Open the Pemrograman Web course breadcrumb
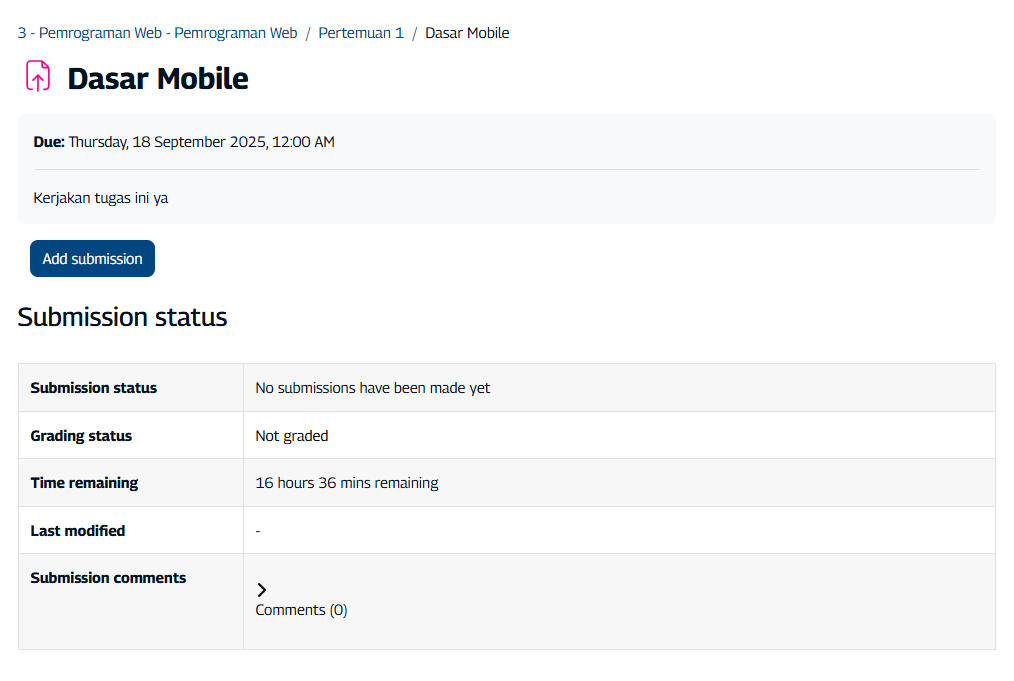 coord(157,33)
